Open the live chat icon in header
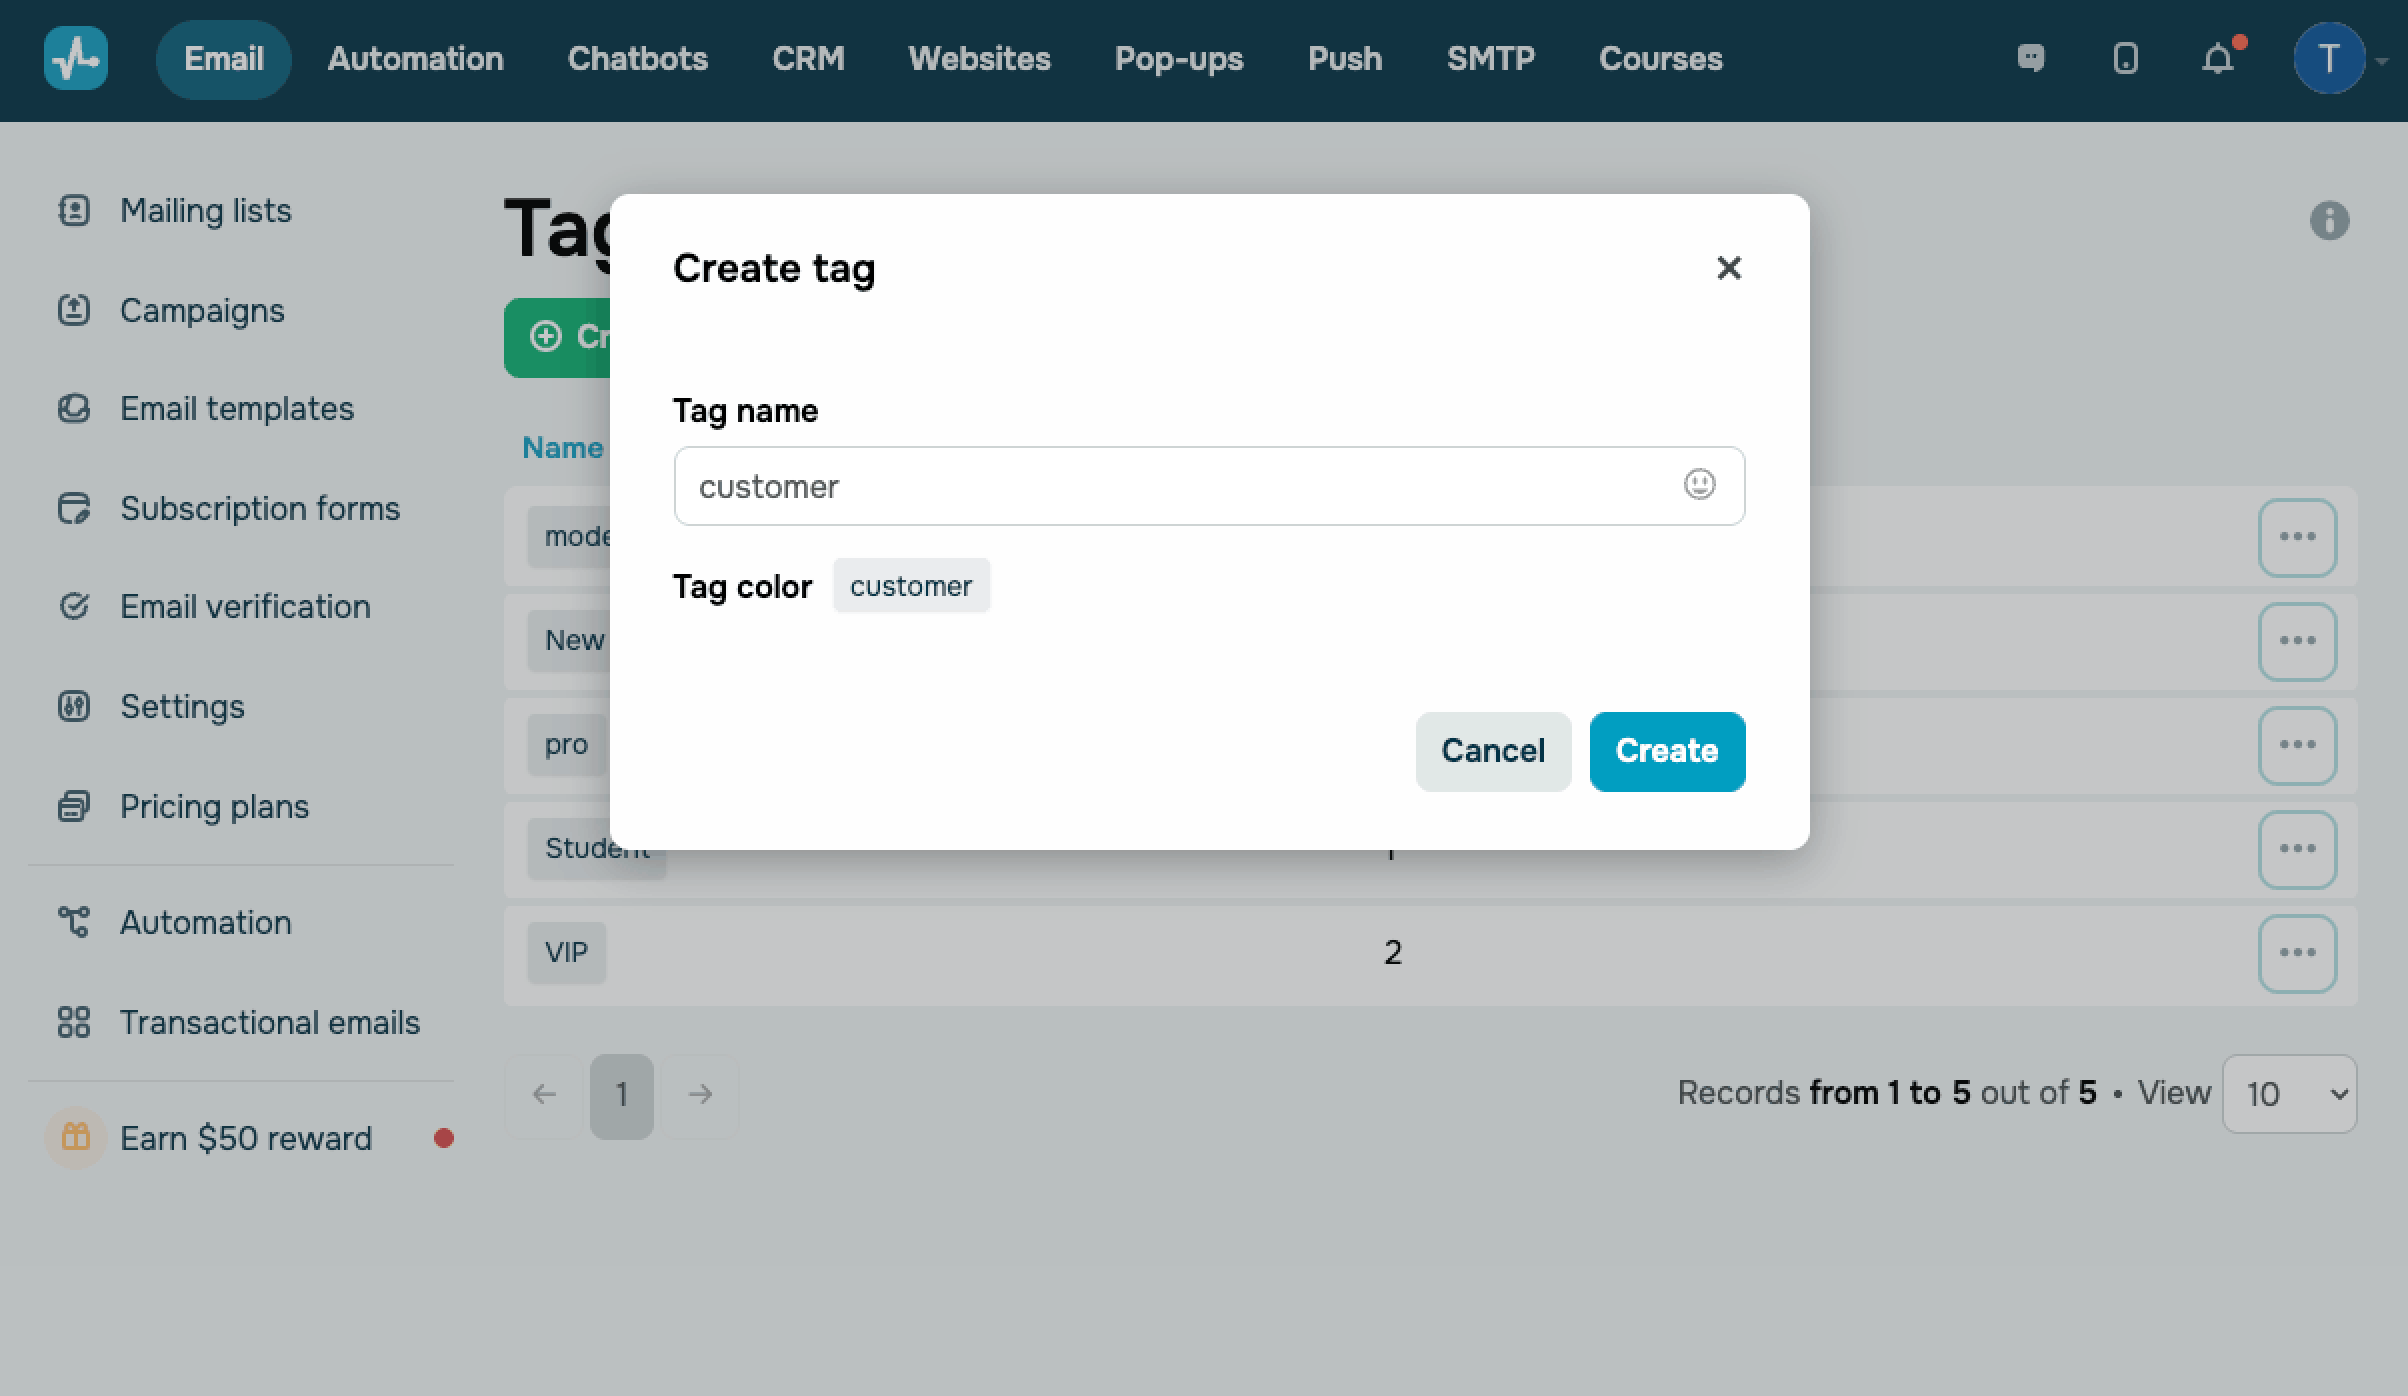 pyautogui.click(x=2031, y=59)
